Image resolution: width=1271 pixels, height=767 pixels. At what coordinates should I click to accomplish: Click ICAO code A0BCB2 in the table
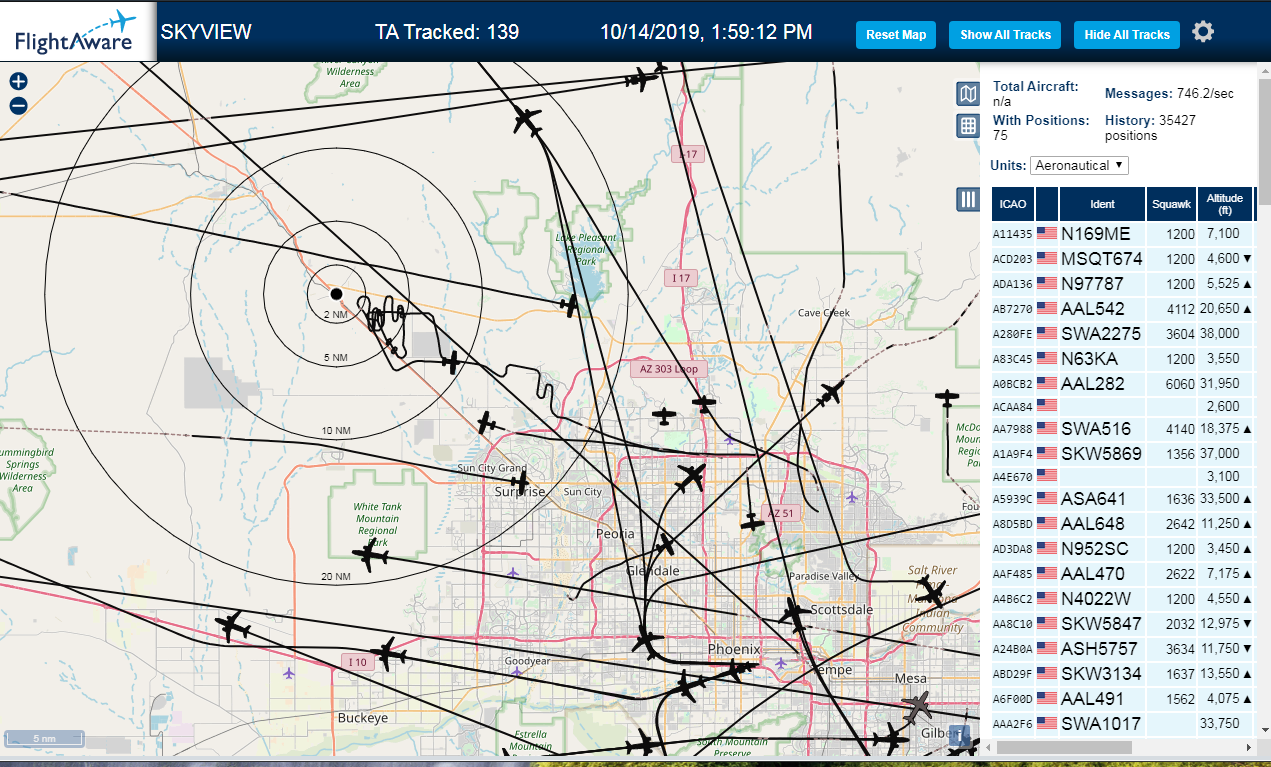pyautogui.click(x=1012, y=384)
